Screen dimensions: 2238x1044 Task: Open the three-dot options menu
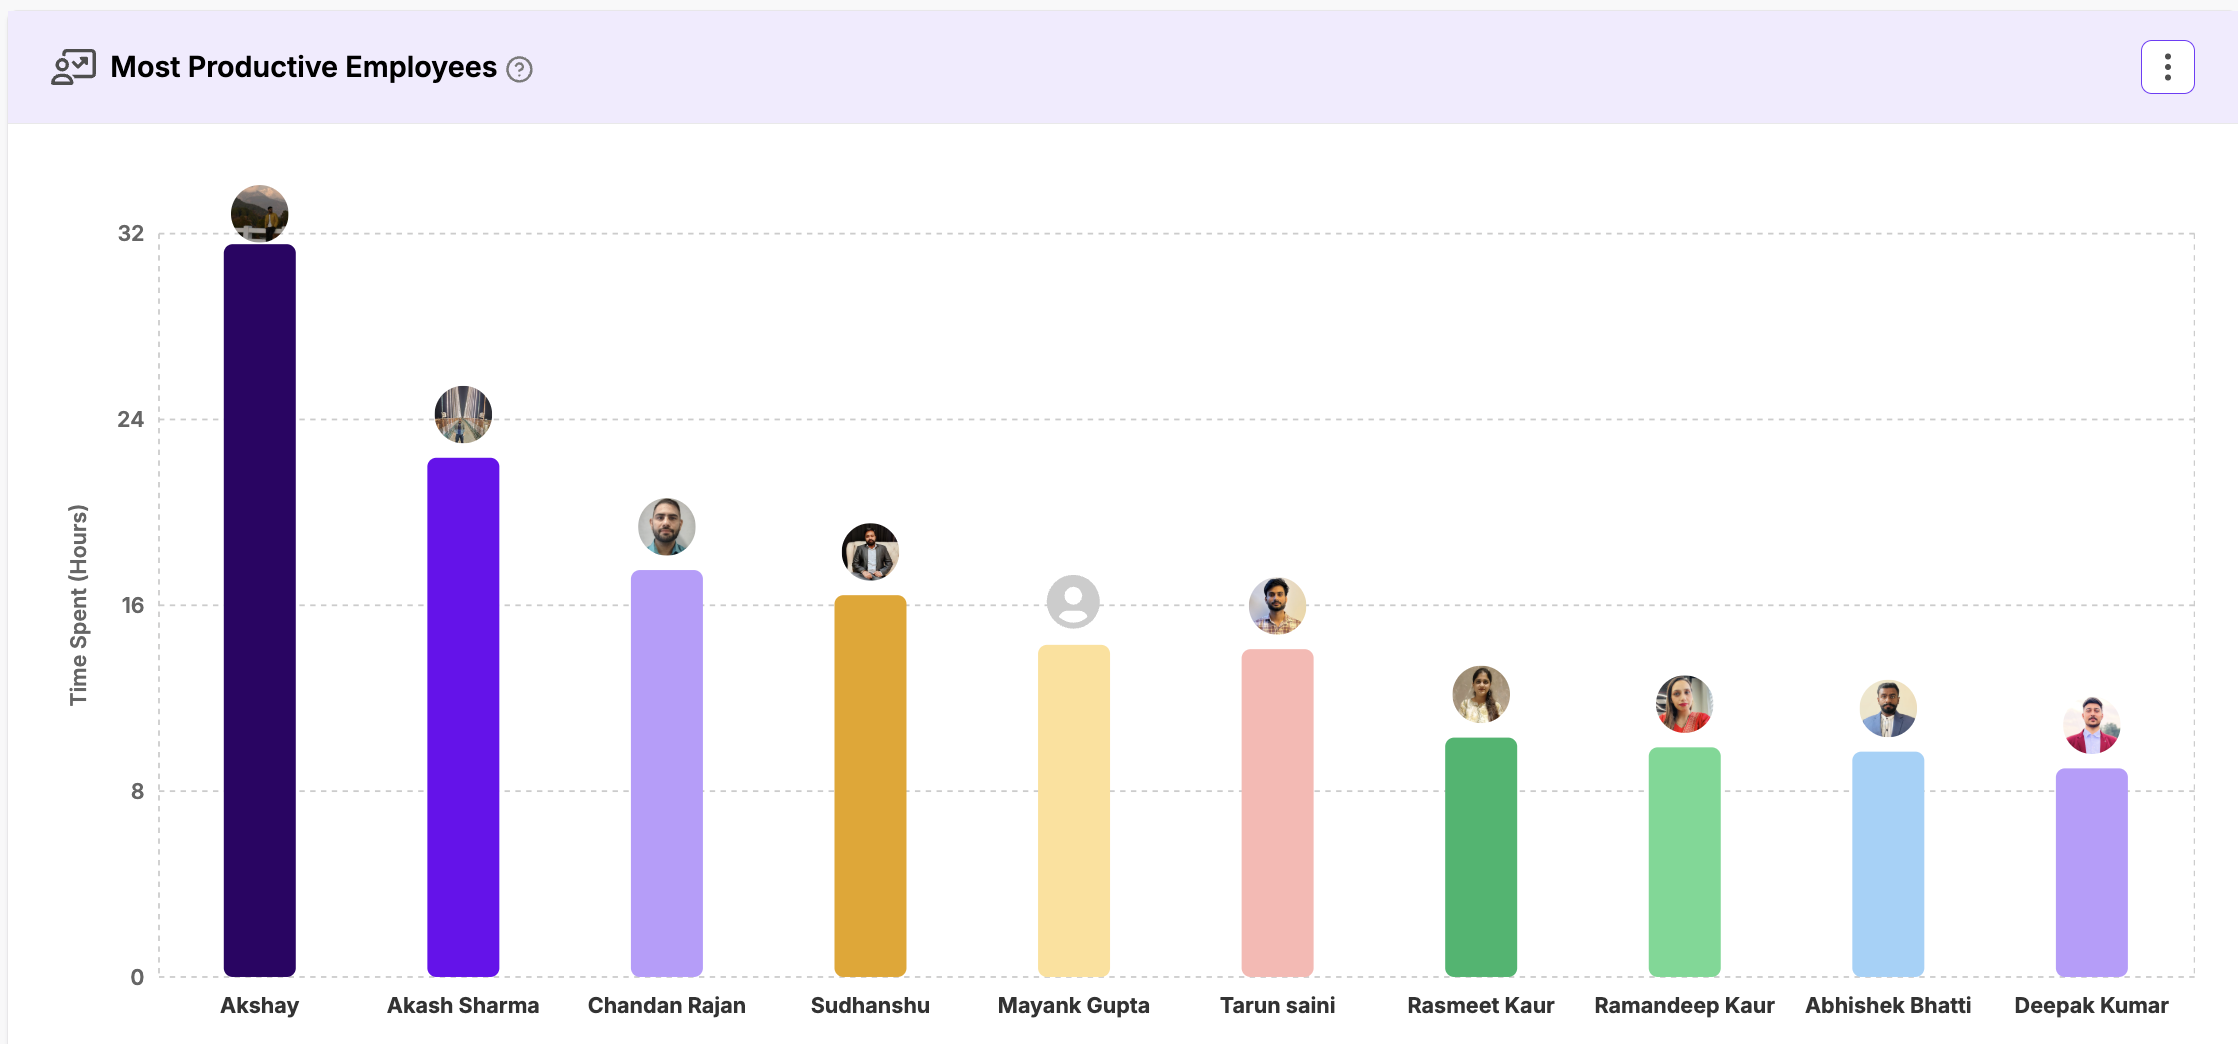2167,67
